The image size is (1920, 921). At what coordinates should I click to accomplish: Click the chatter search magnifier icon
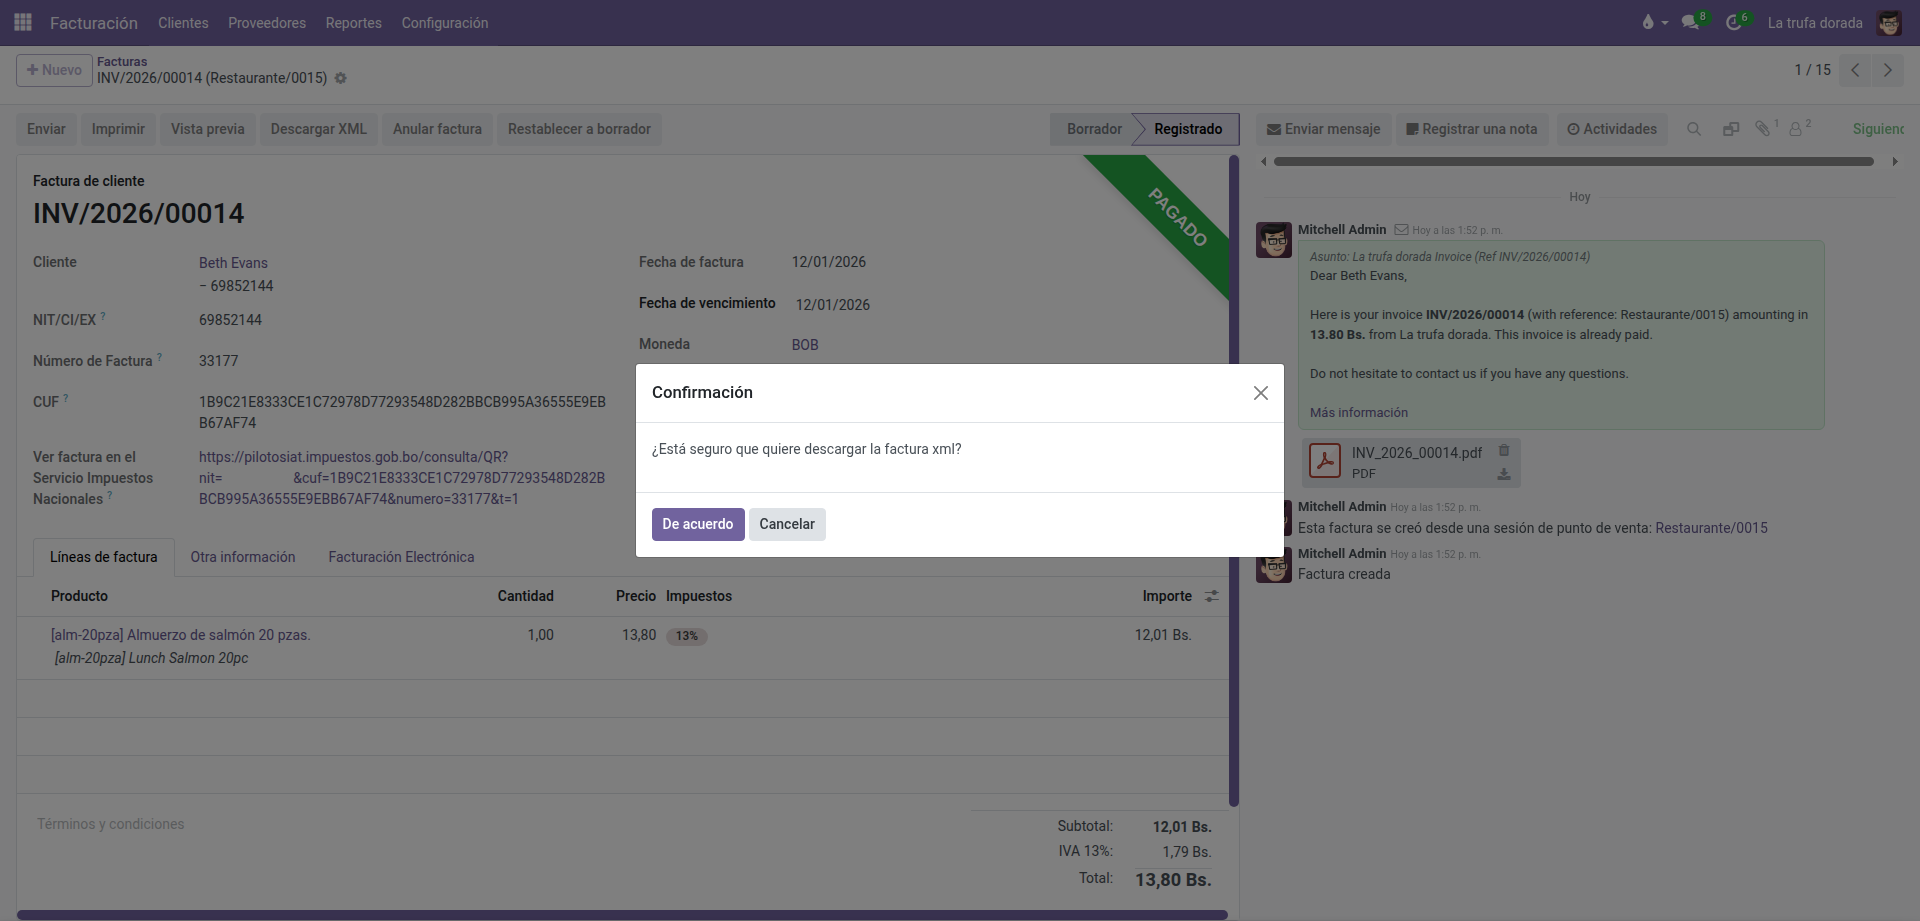(x=1694, y=129)
